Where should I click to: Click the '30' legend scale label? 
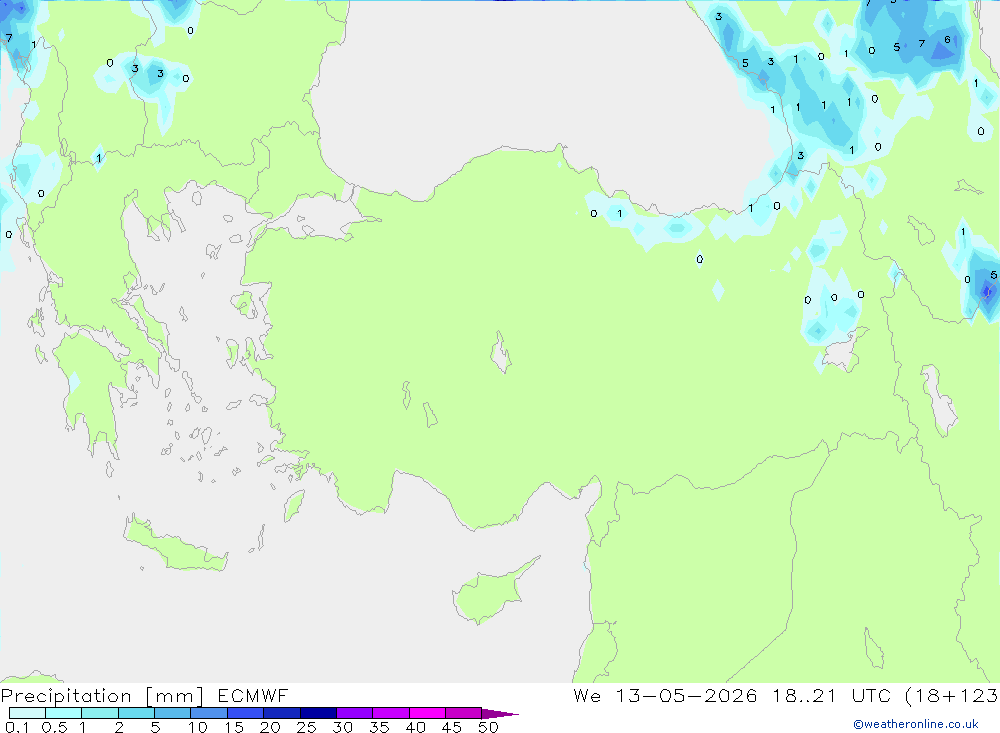pos(342,727)
